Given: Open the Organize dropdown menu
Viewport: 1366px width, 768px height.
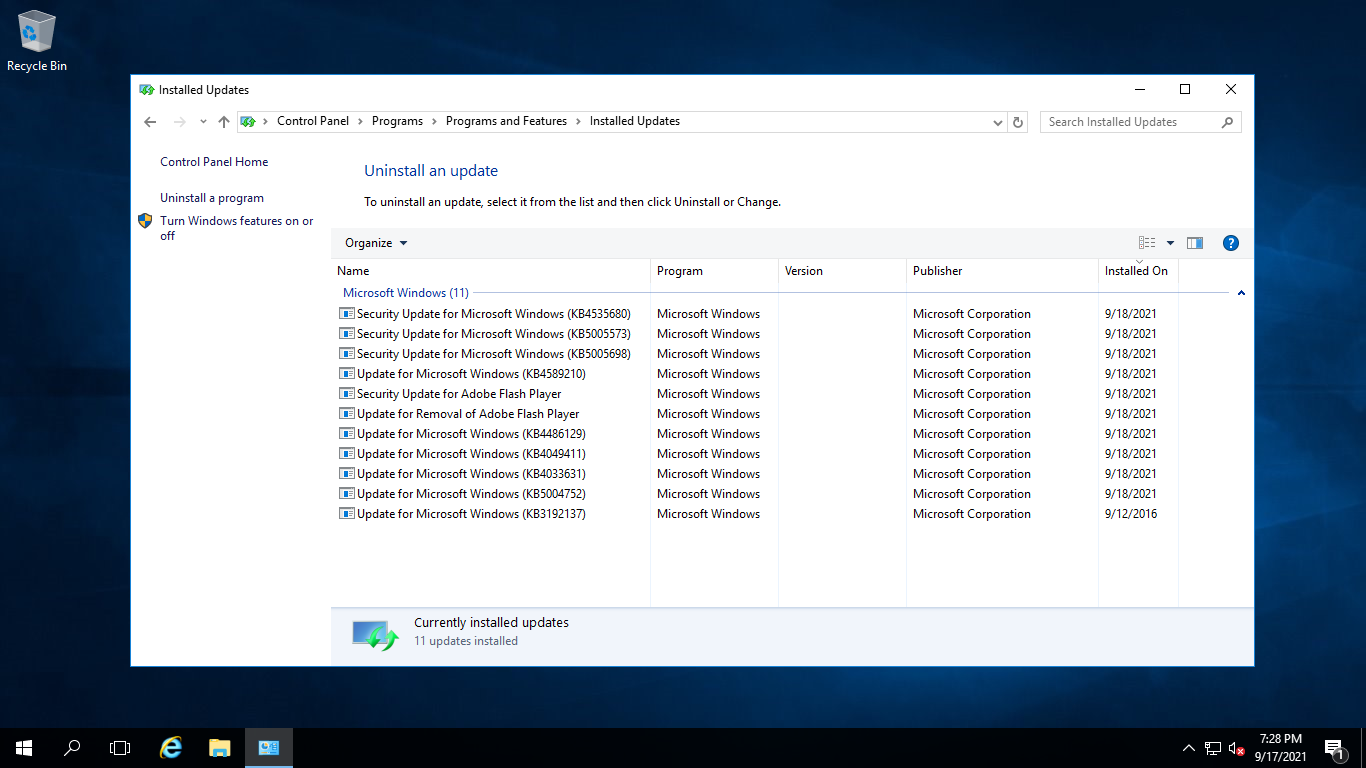Looking at the screenshot, I should 376,243.
